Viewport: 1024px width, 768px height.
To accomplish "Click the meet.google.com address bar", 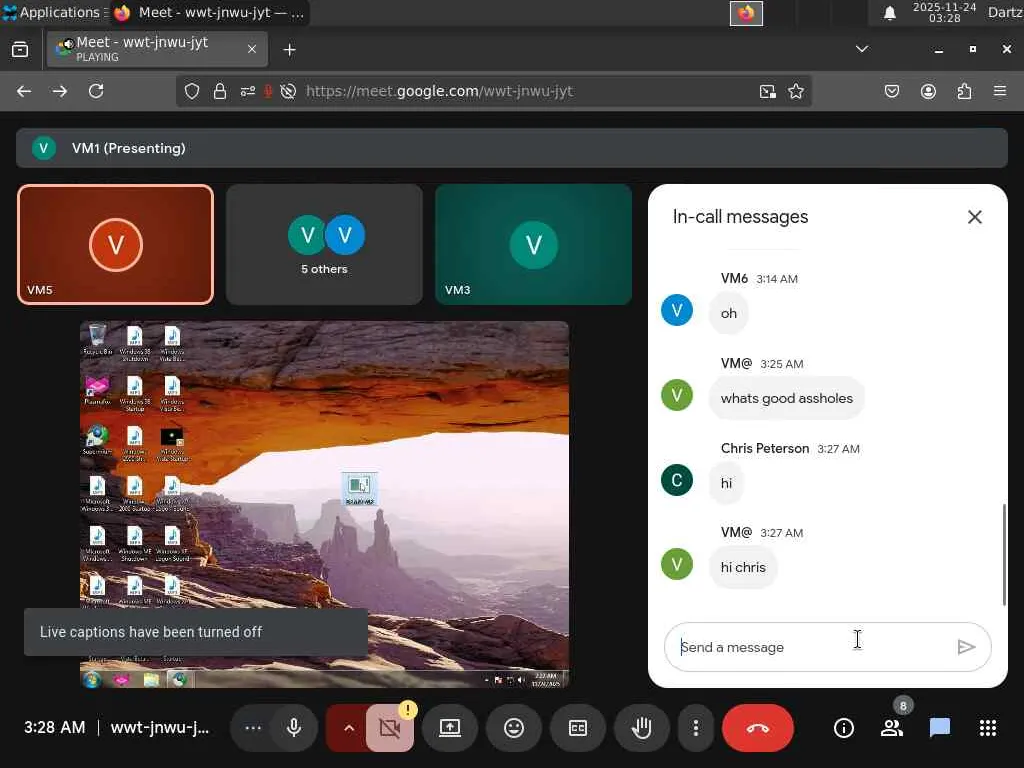I will (x=439, y=91).
